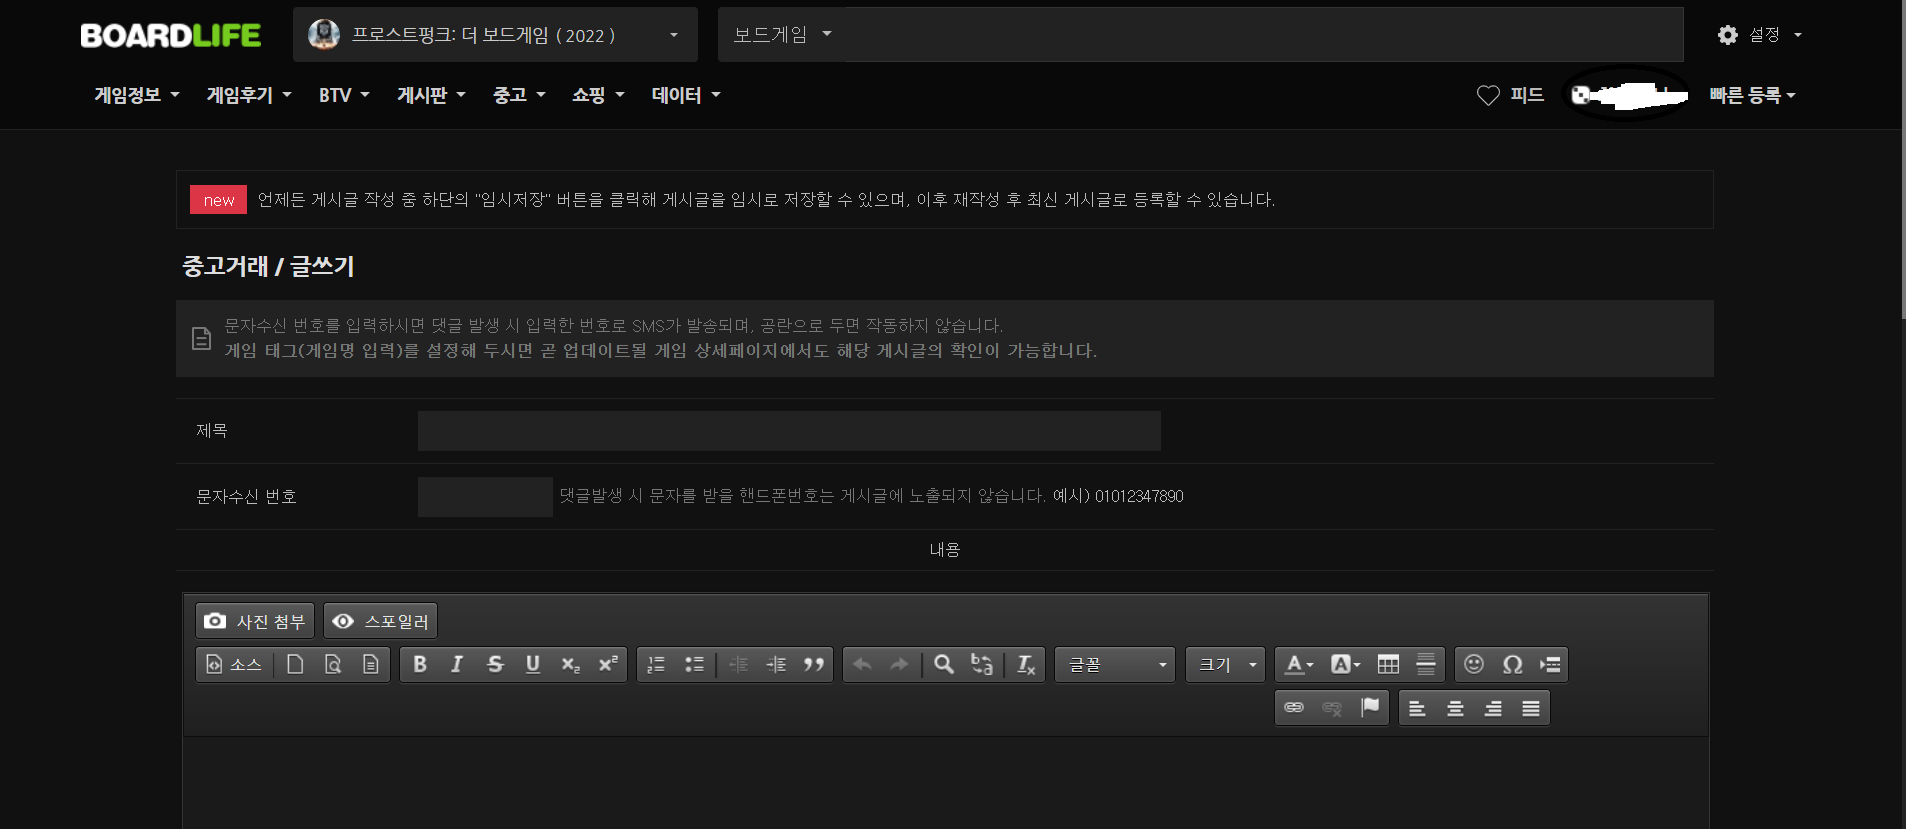Open the 중고 menu

[x=519, y=95]
